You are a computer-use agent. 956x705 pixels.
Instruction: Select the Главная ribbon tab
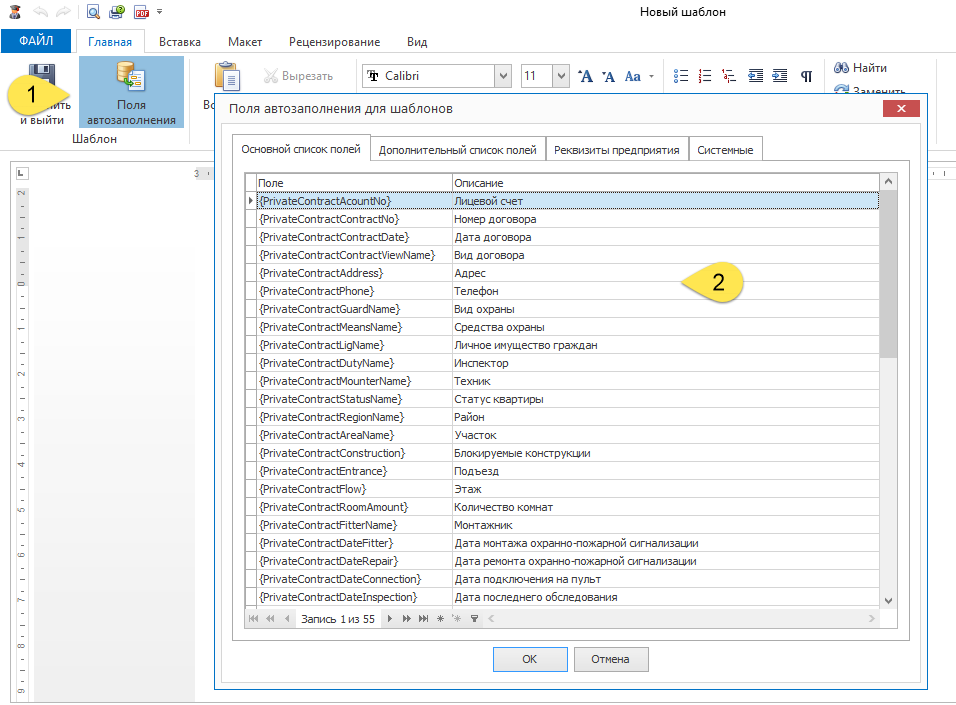point(110,42)
